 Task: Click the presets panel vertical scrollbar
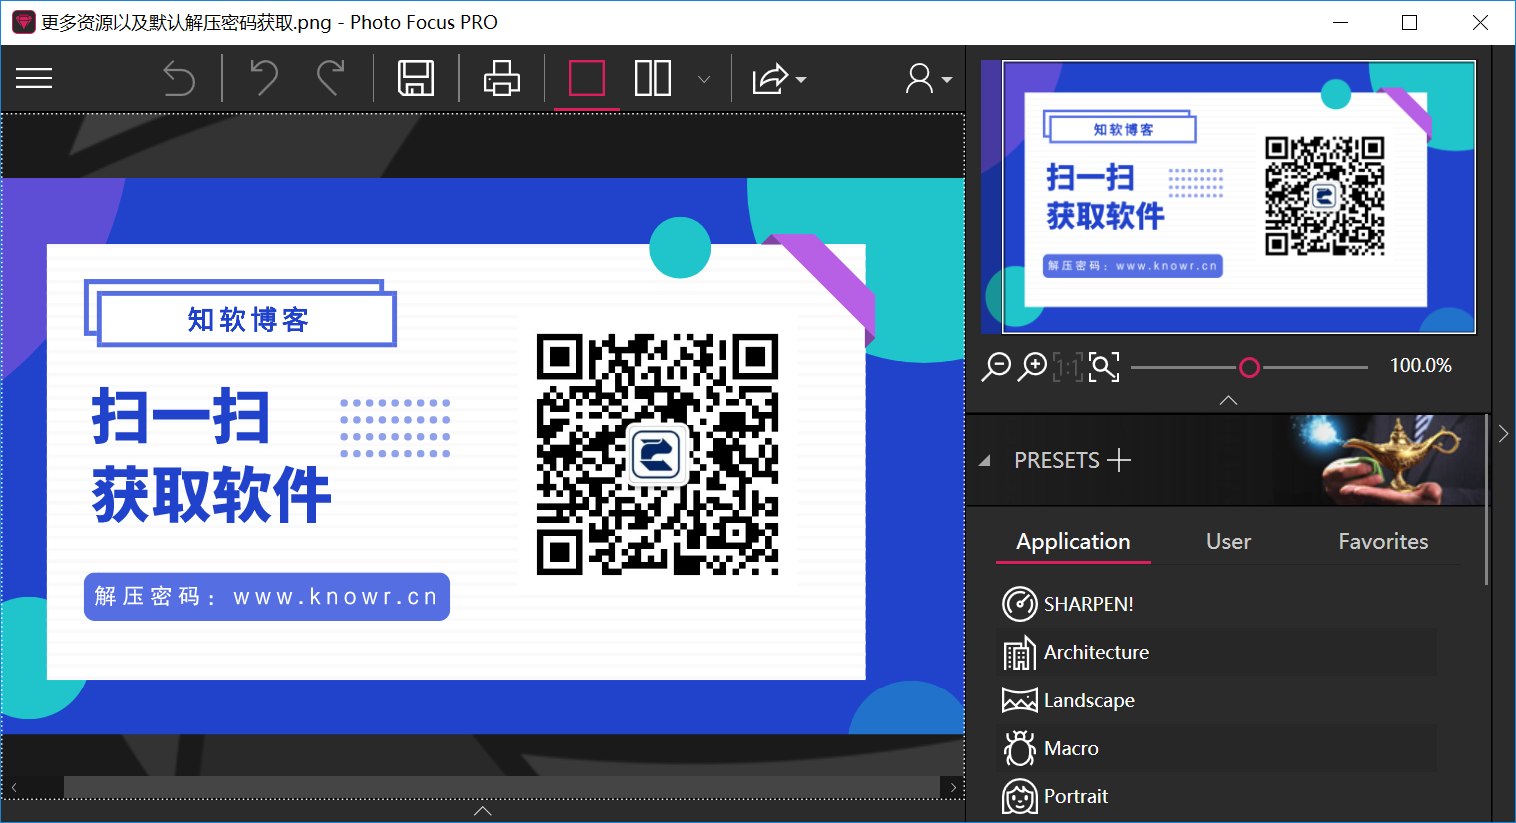click(x=1487, y=500)
